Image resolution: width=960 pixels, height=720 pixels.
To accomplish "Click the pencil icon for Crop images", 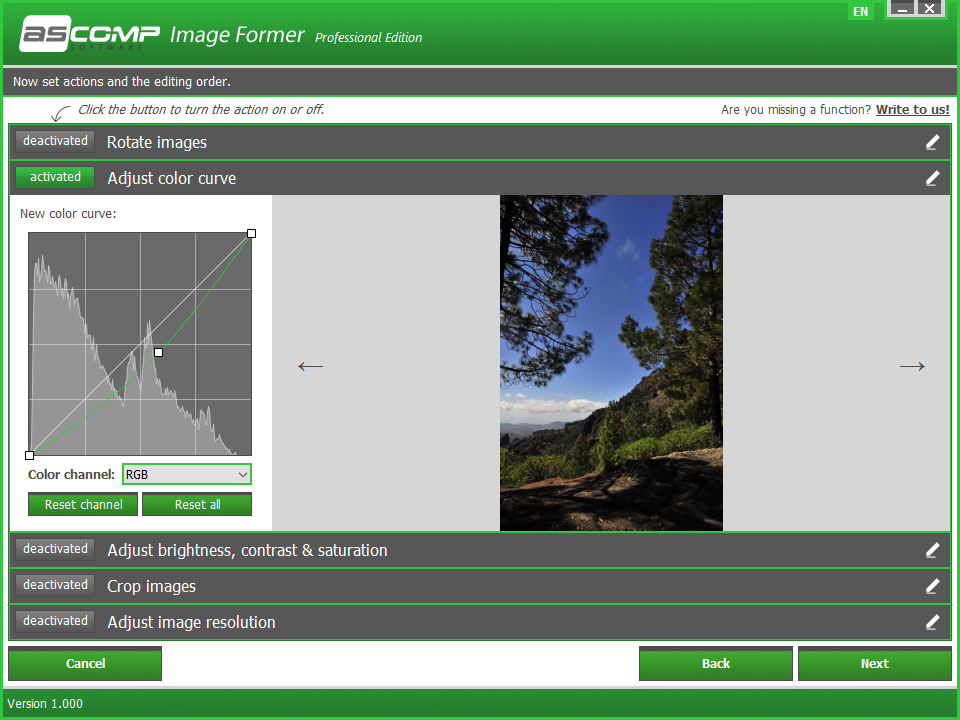I will 932,587.
